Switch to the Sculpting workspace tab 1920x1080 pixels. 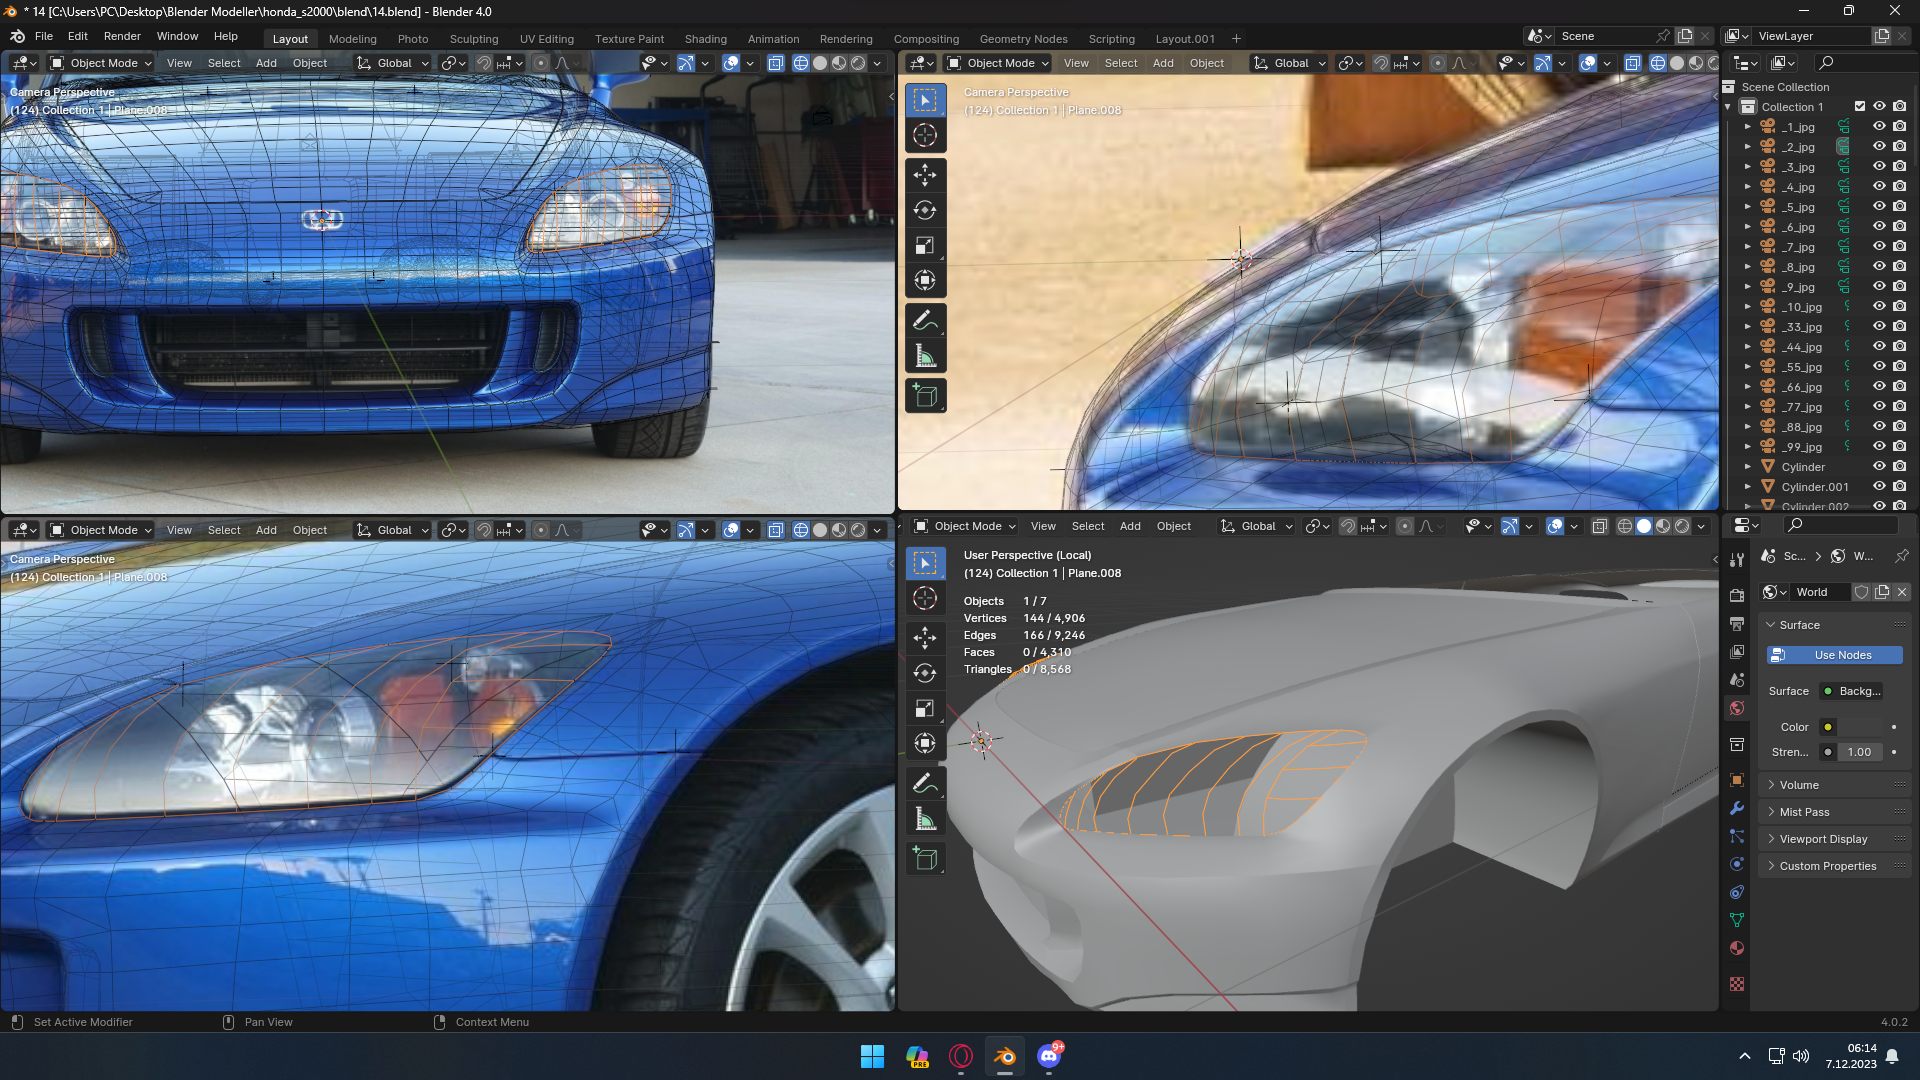tap(473, 39)
